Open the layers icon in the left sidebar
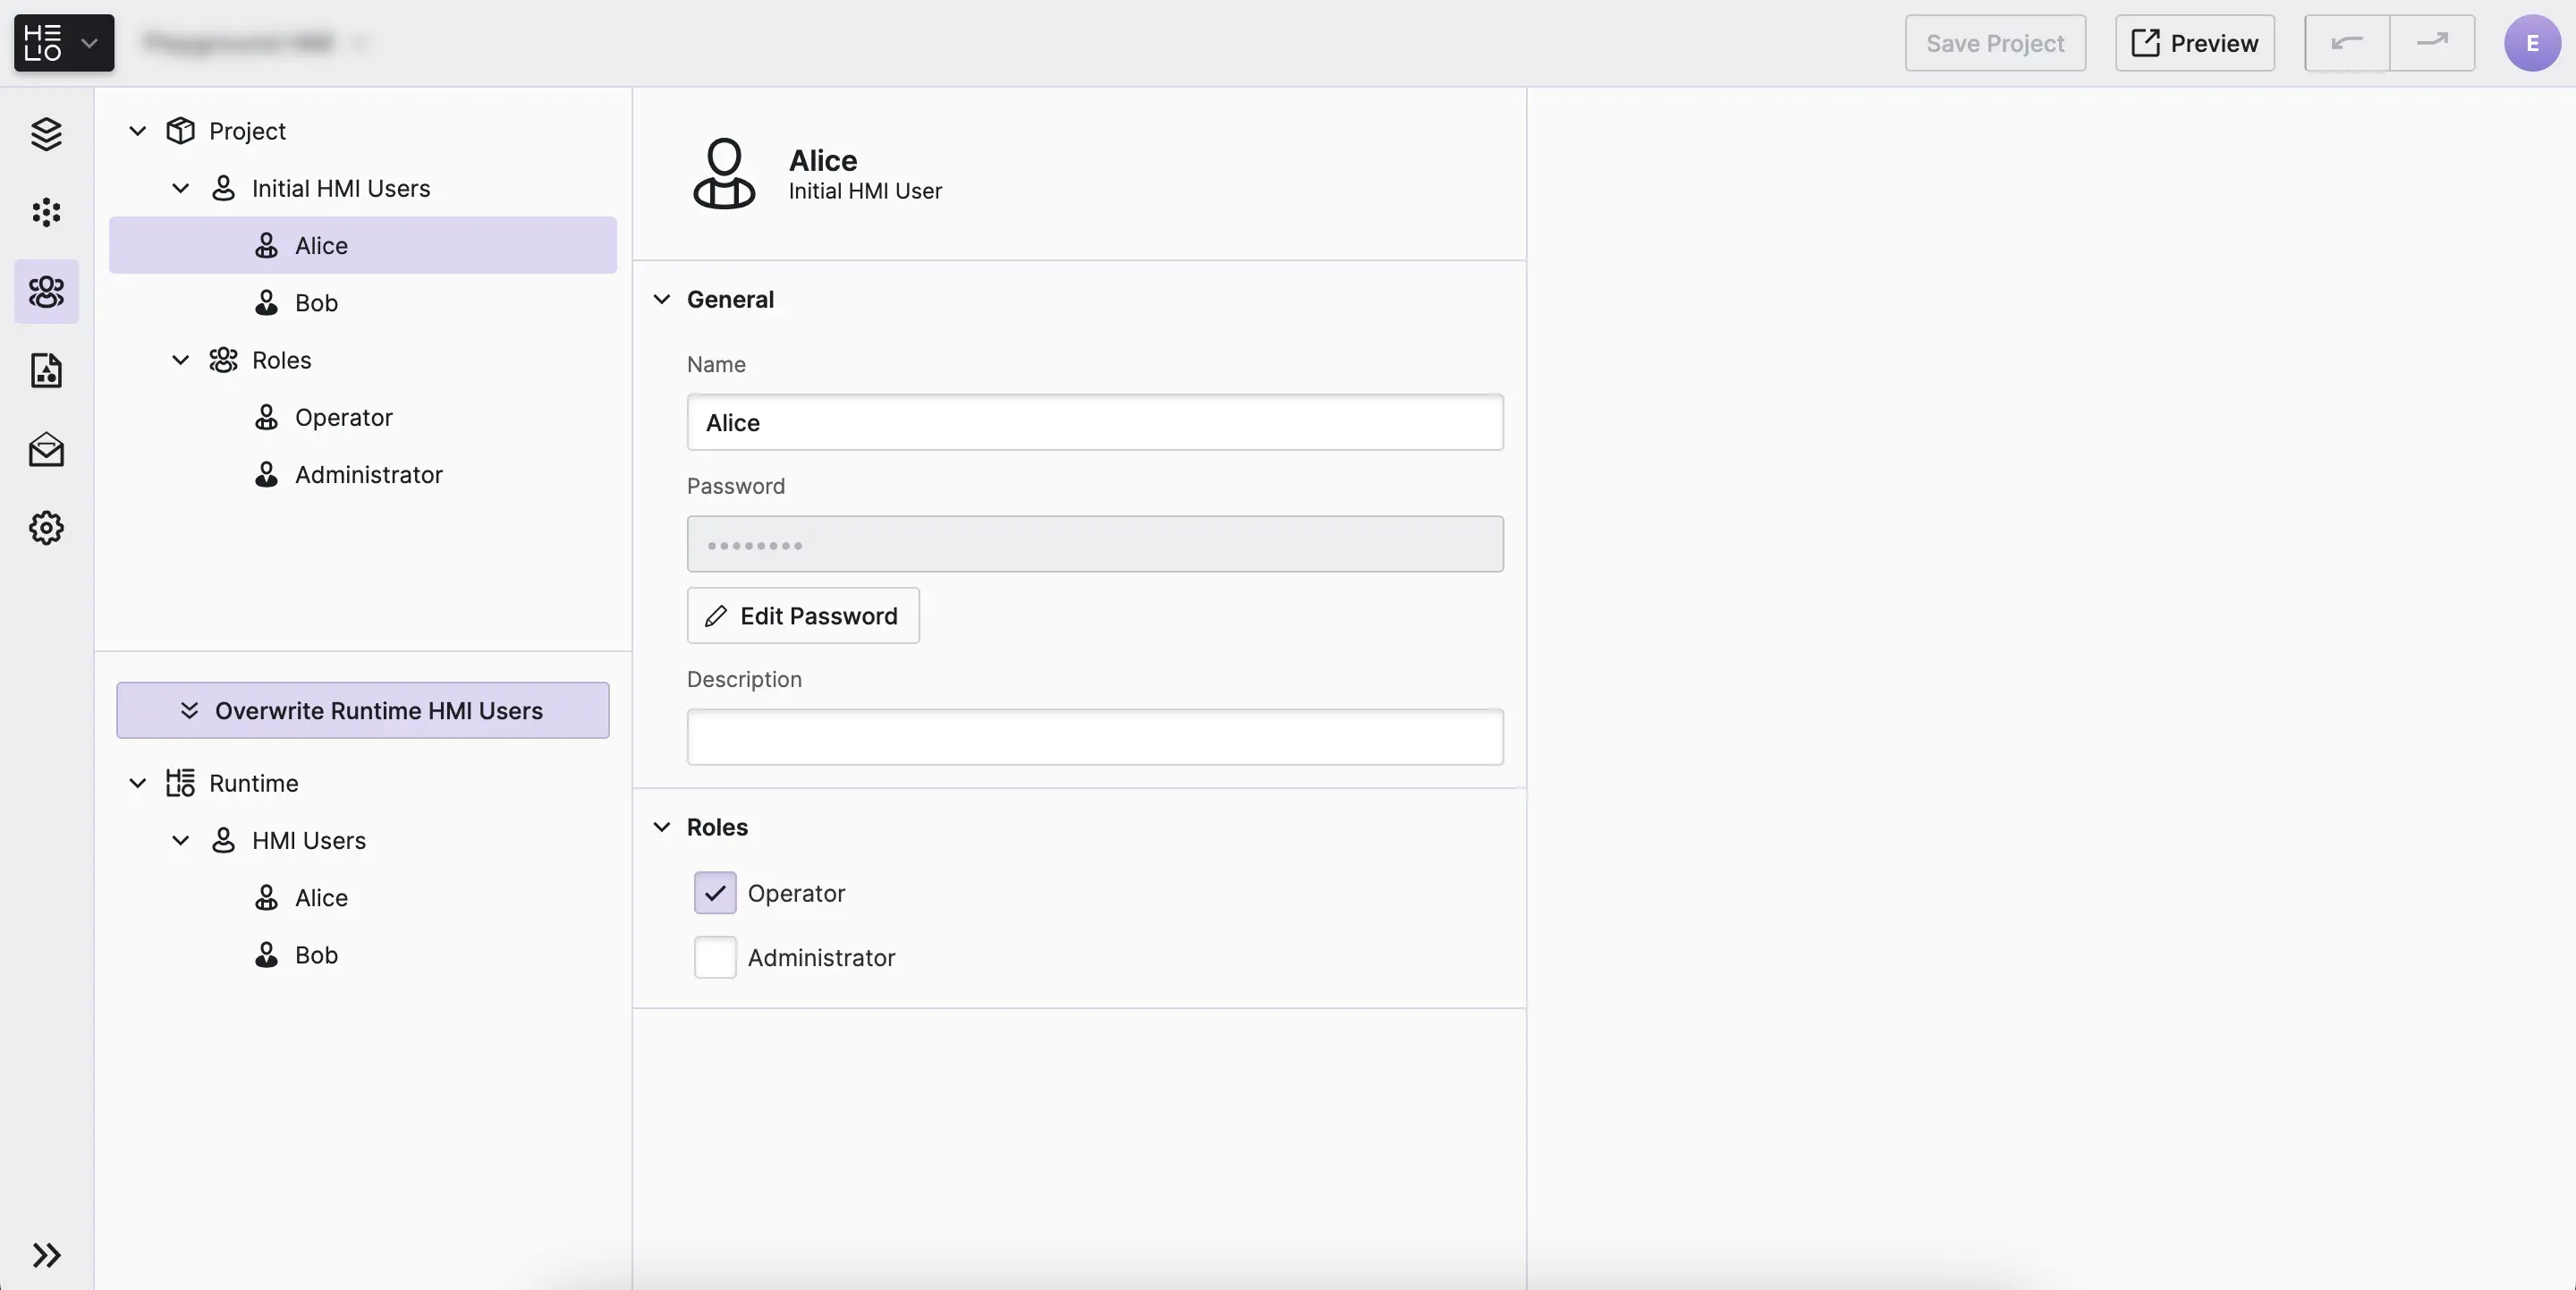The height and width of the screenshot is (1290, 2576). pyautogui.click(x=46, y=133)
